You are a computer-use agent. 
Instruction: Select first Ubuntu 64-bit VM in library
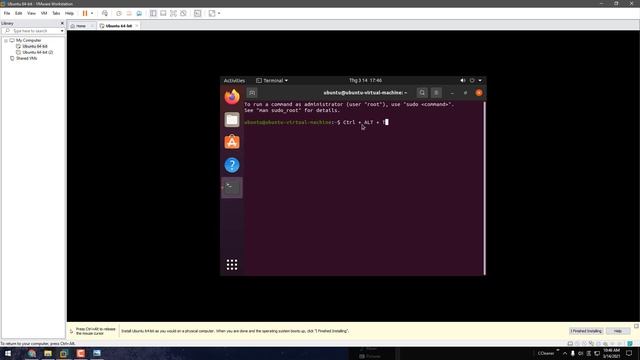[35, 47]
